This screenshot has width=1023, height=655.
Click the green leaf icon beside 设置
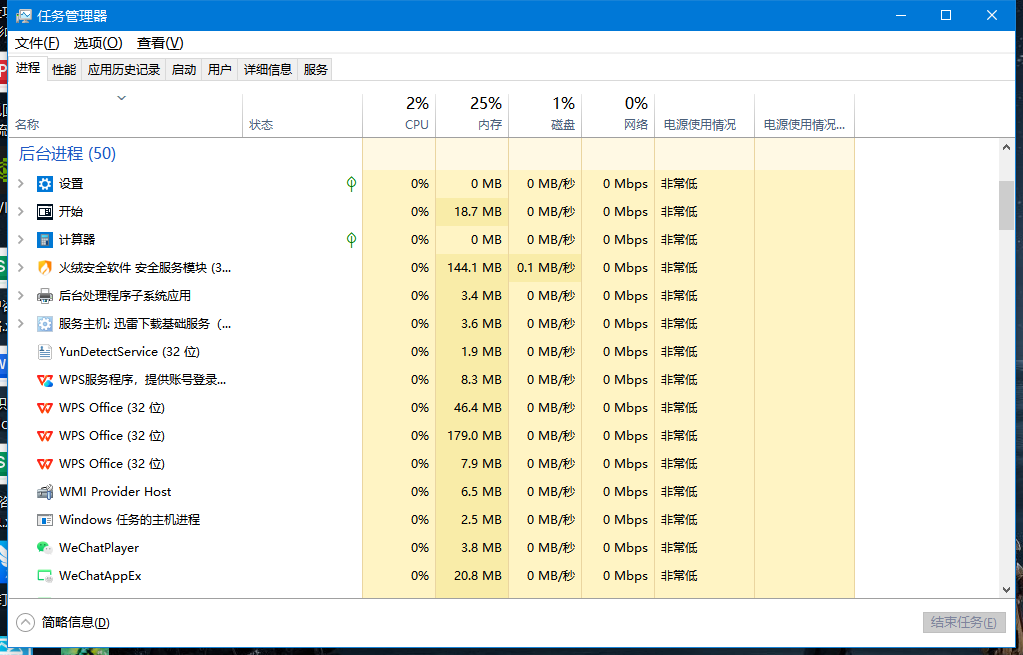pos(350,183)
